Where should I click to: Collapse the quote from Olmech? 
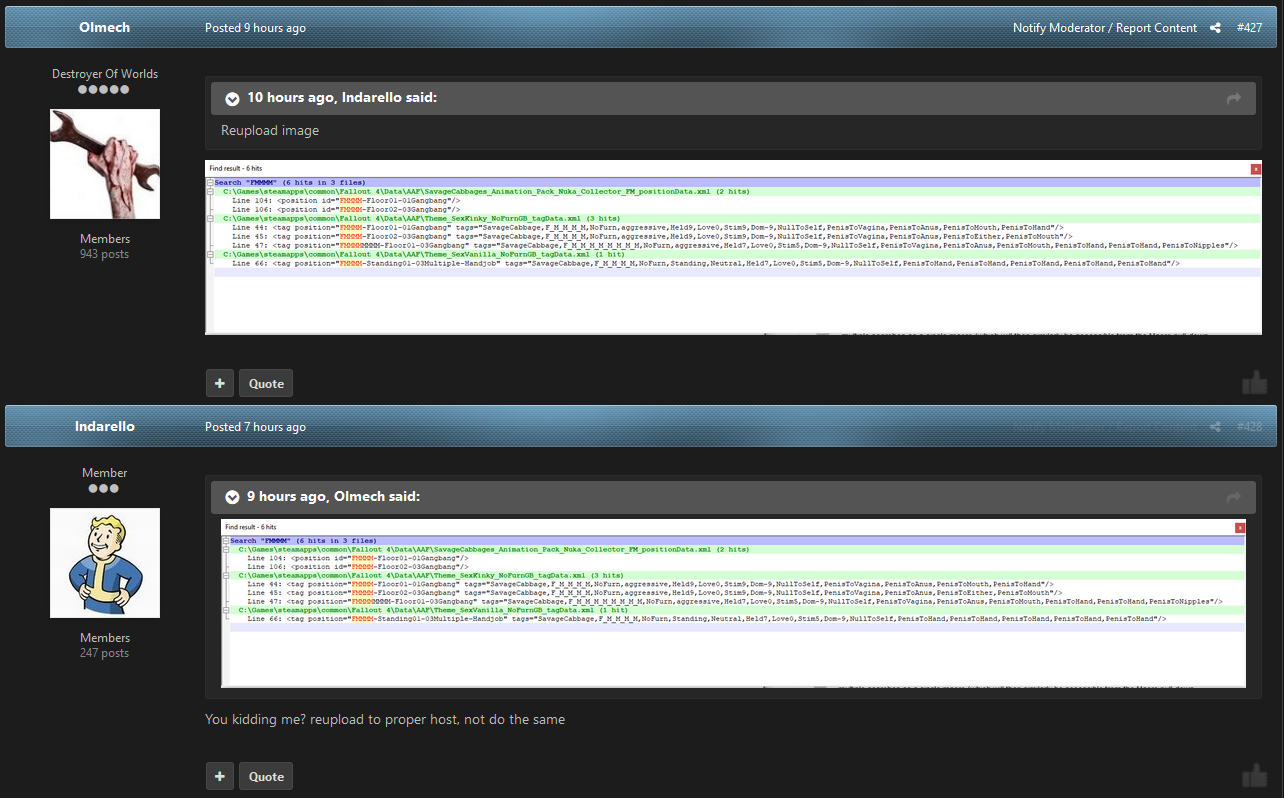point(232,497)
